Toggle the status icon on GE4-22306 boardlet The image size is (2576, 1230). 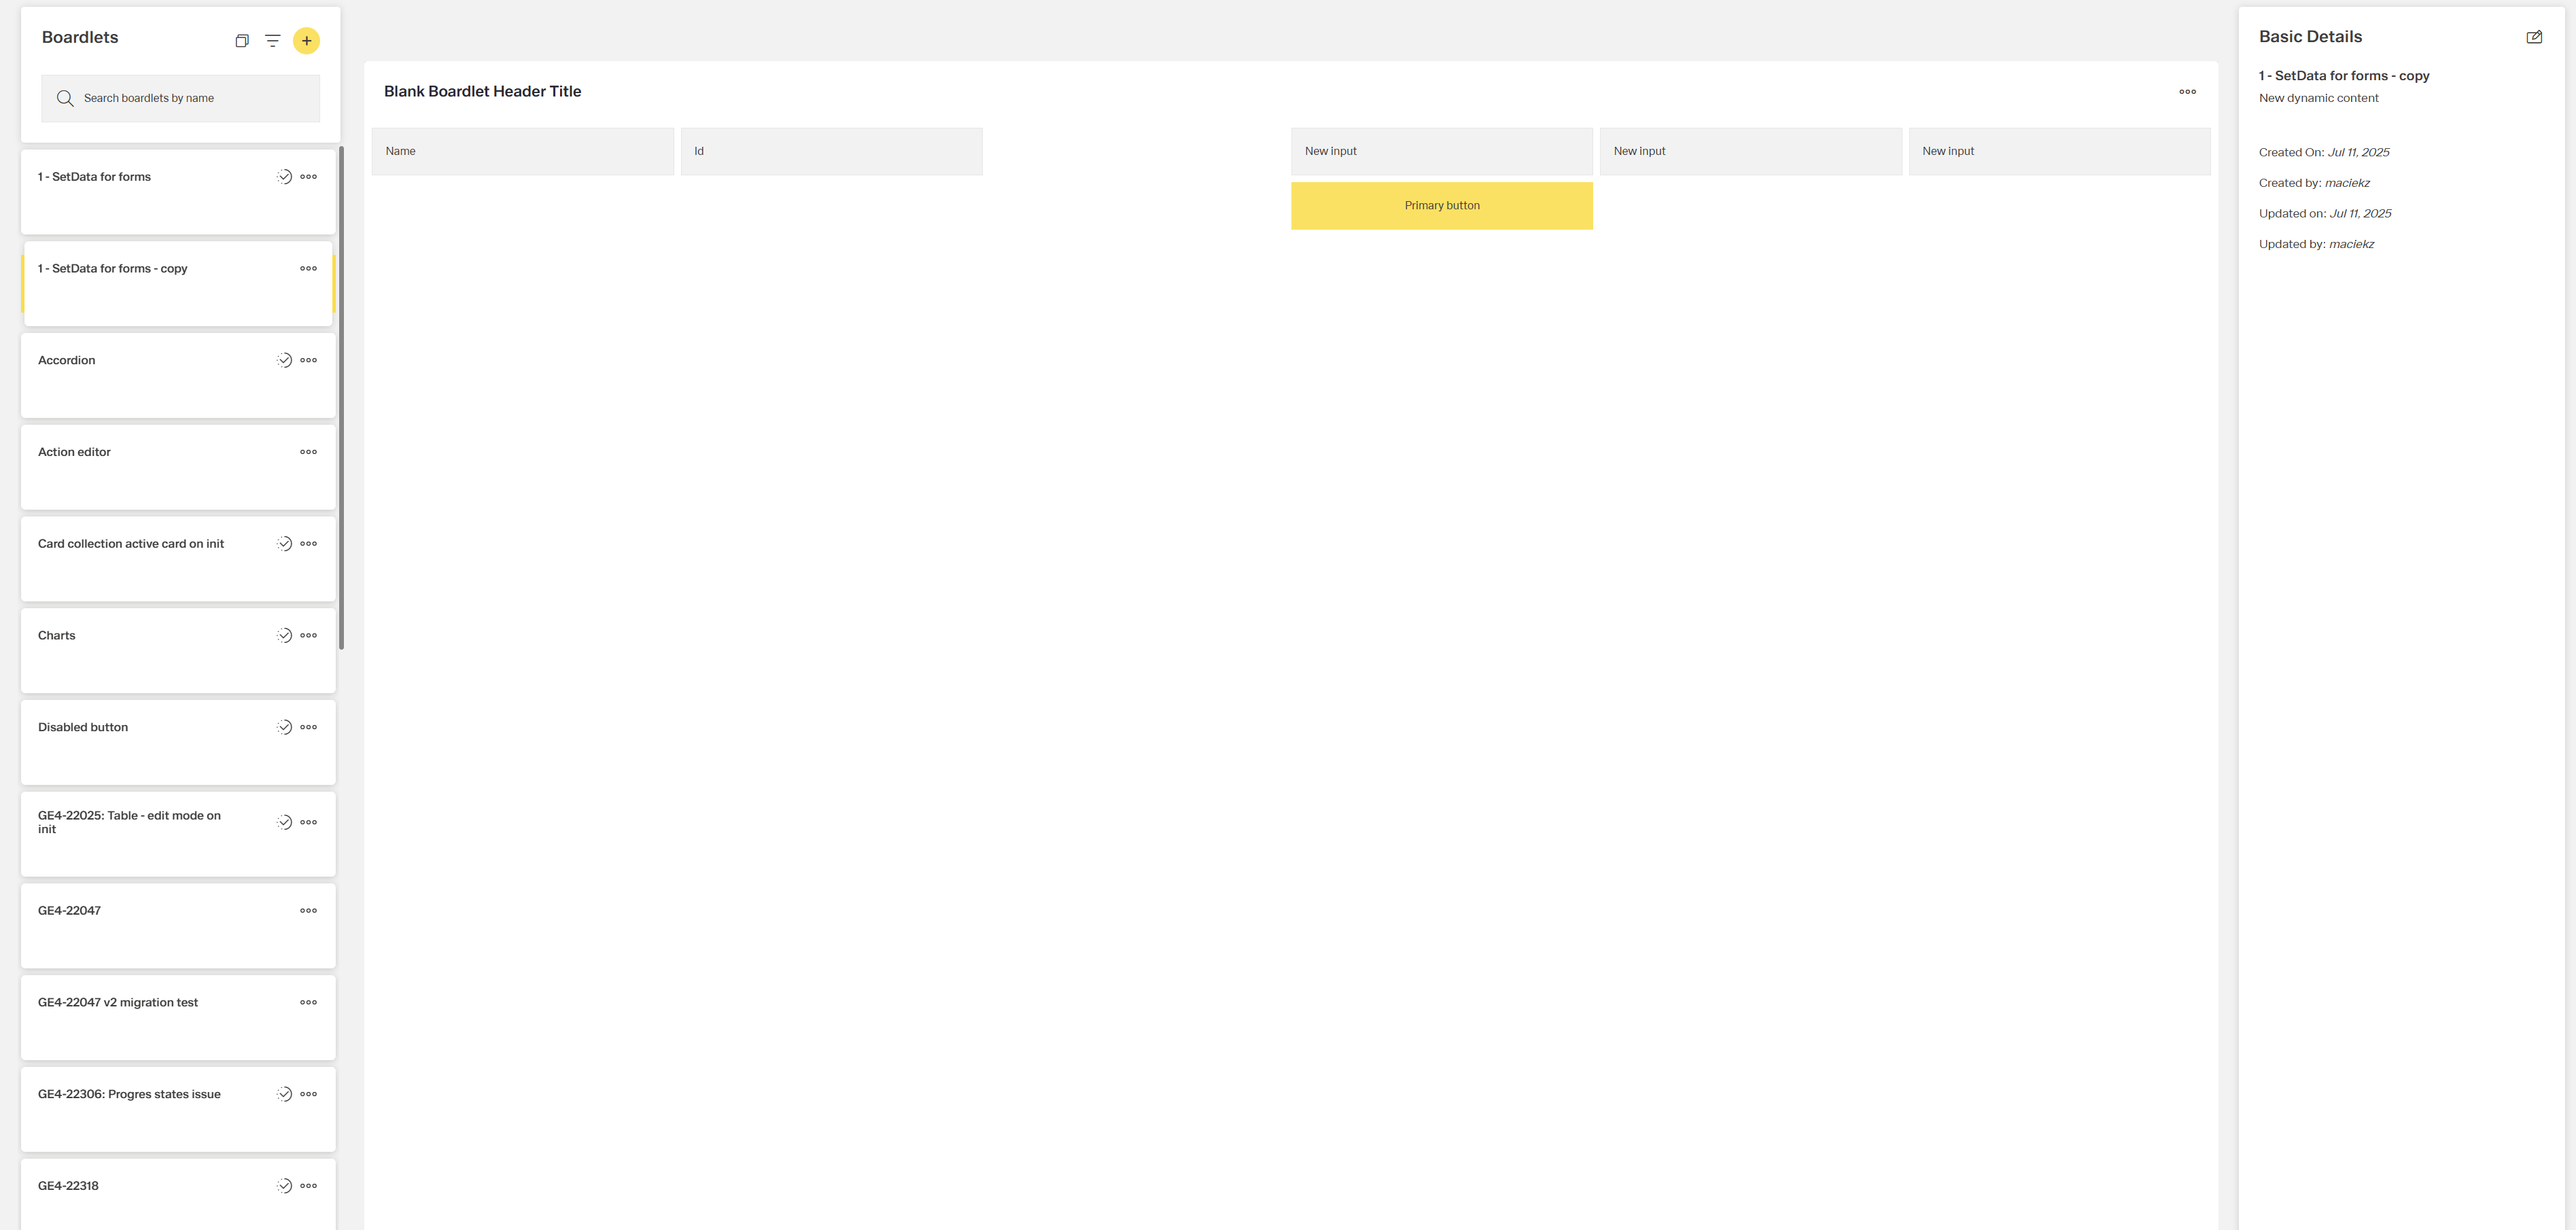pyautogui.click(x=283, y=1093)
